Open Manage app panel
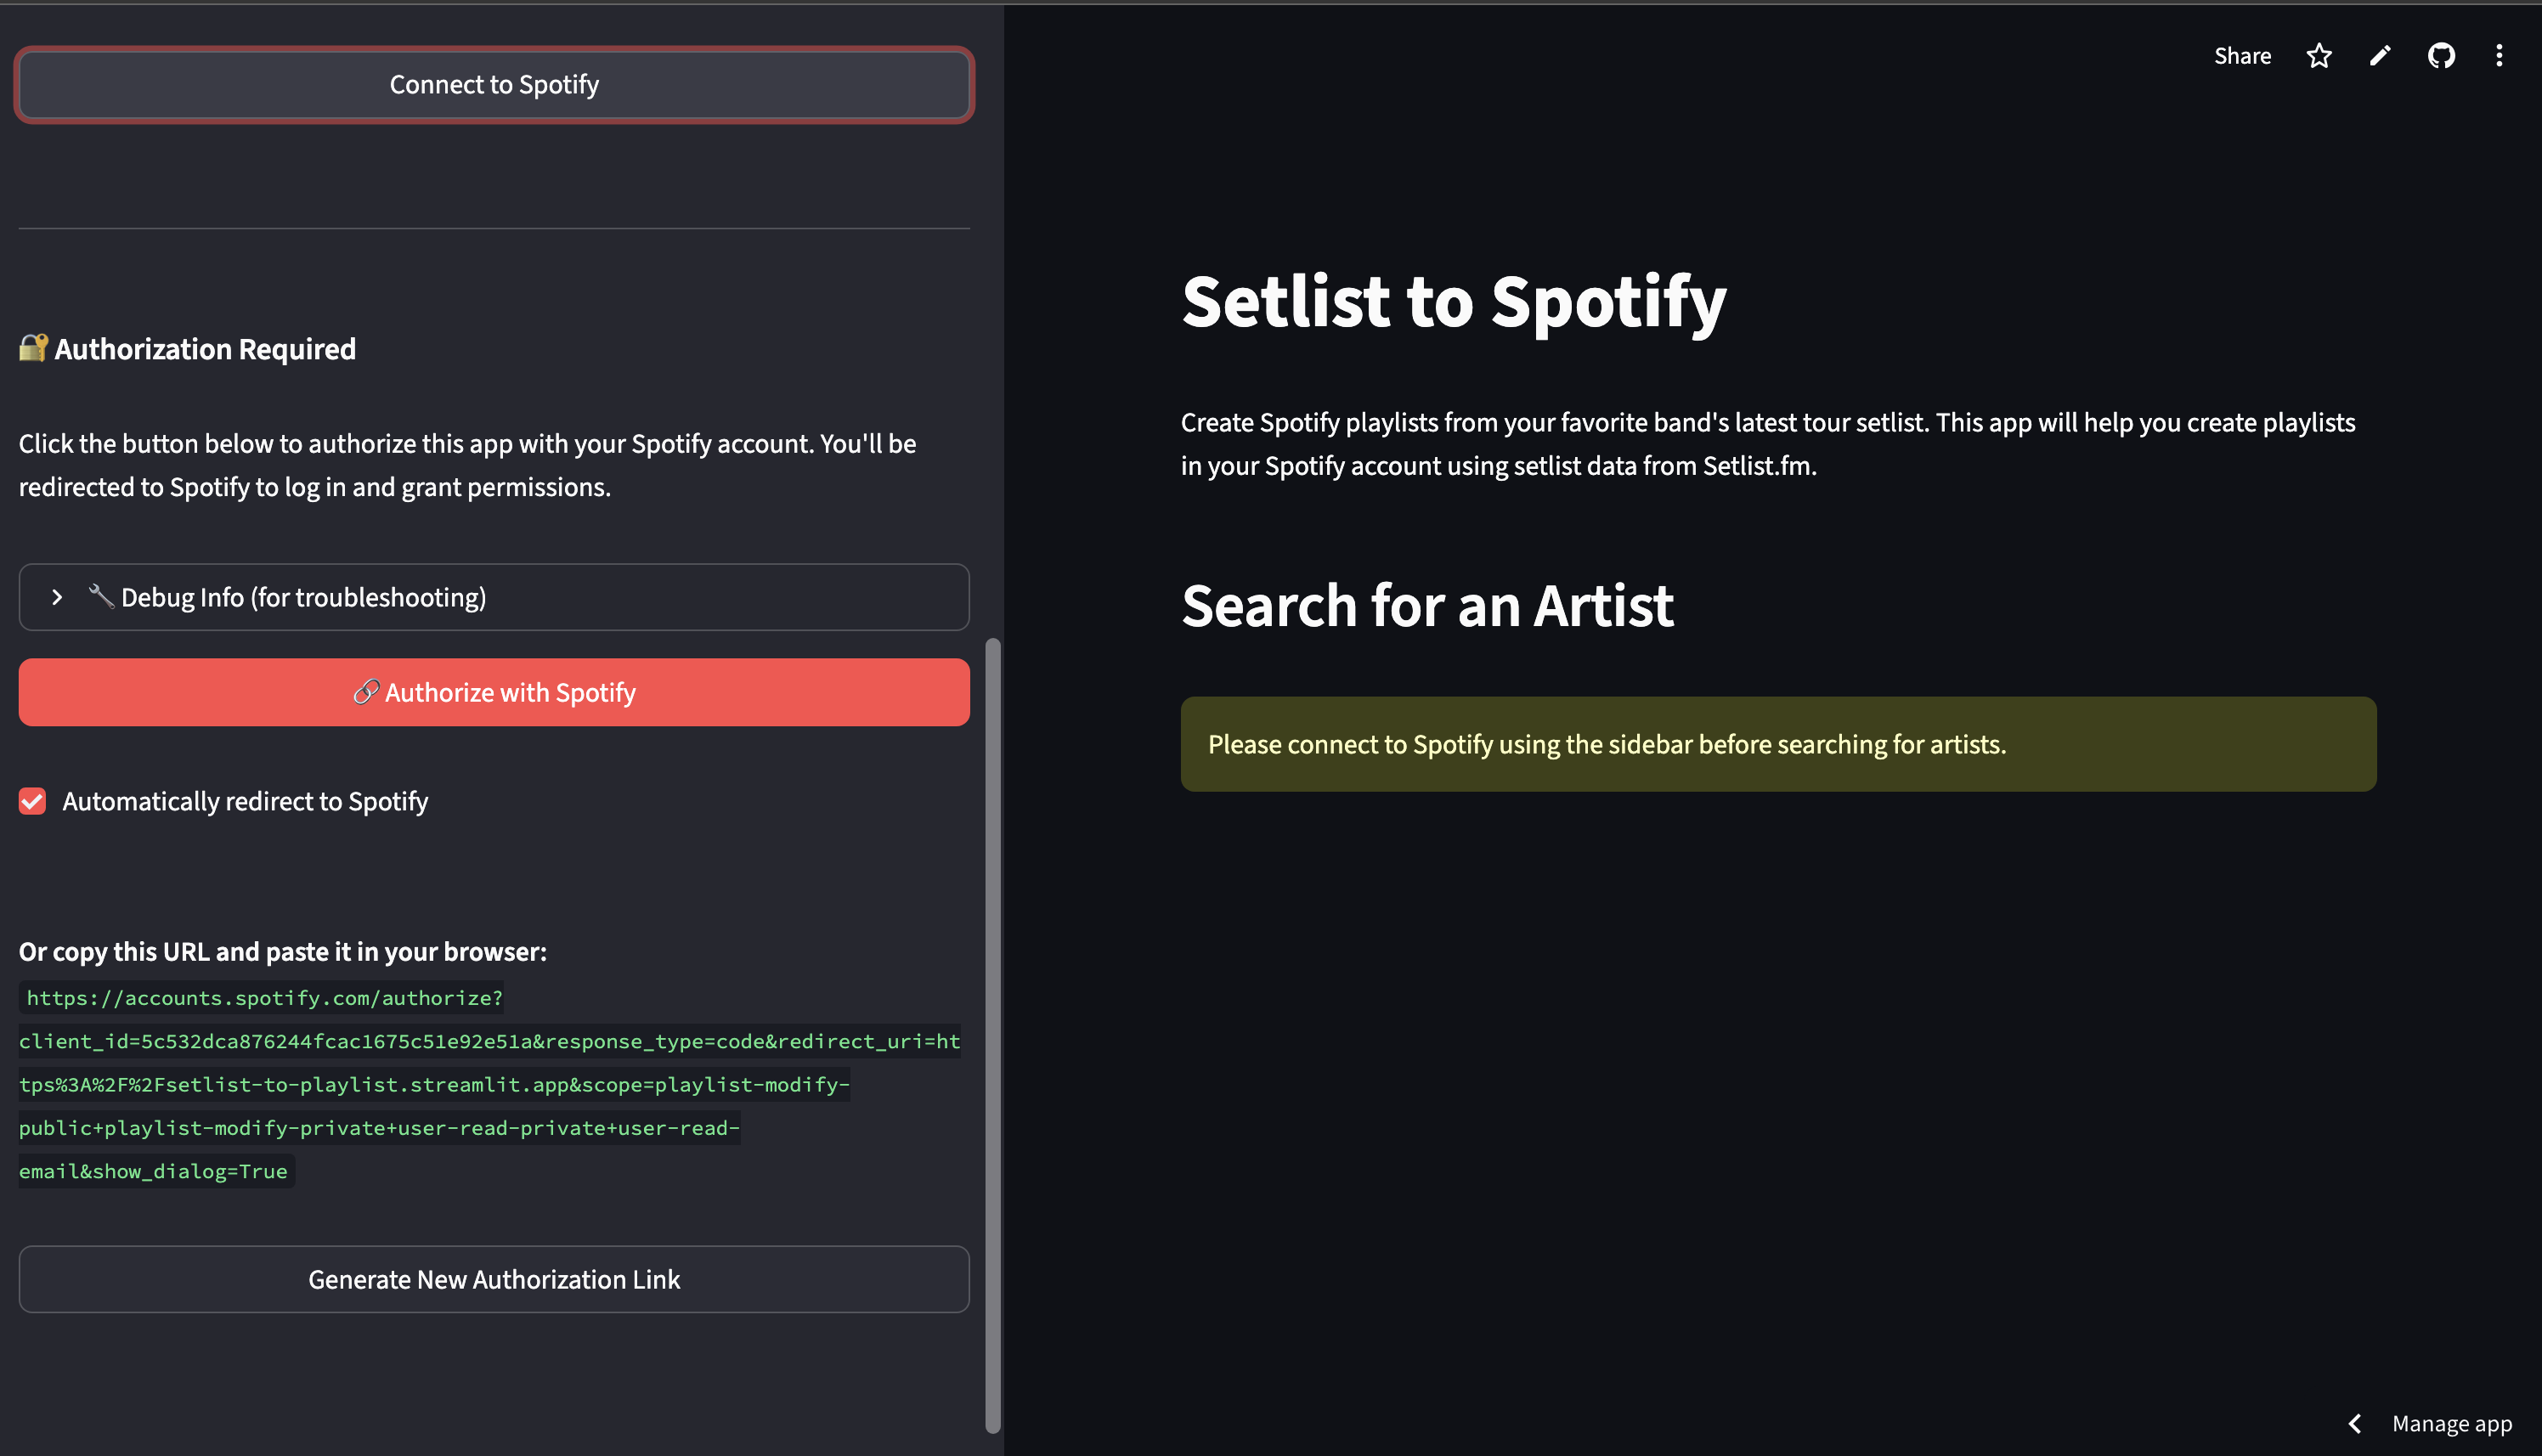Screen dimensions: 2542x1456 tap(2451, 1423)
